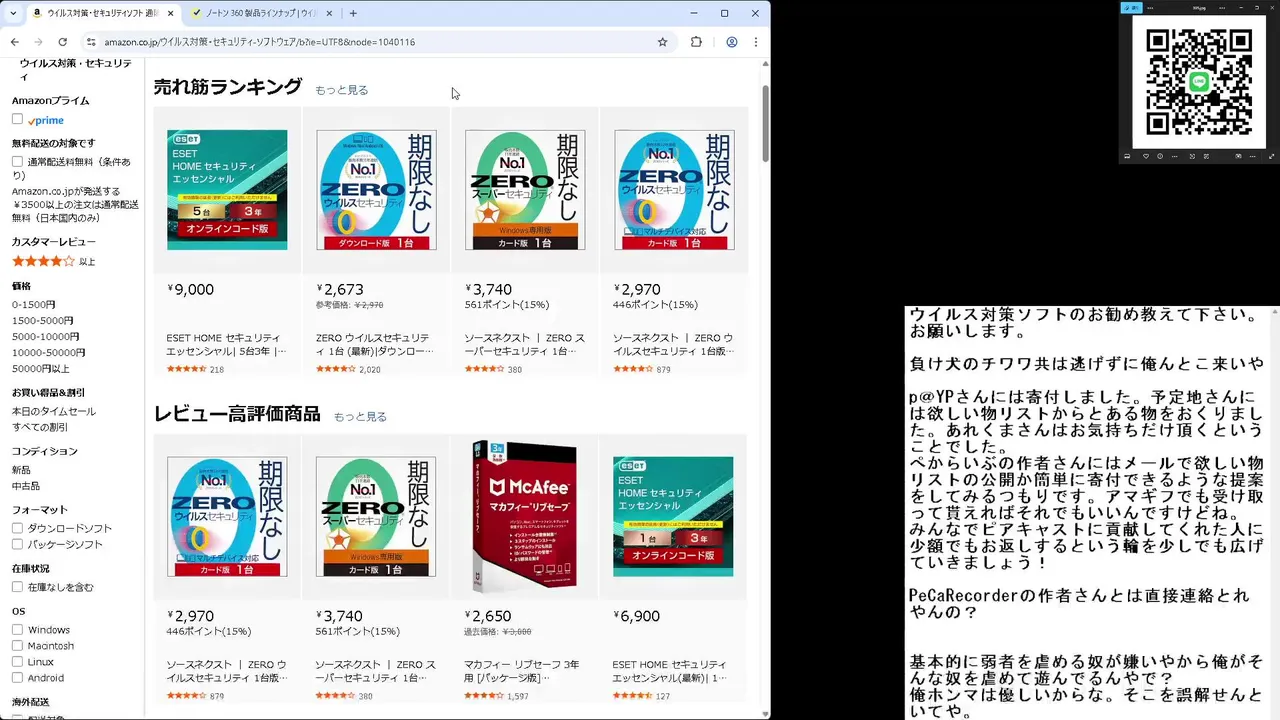Toggle 在庫なしを含む checkbox

(x=18, y=587)
